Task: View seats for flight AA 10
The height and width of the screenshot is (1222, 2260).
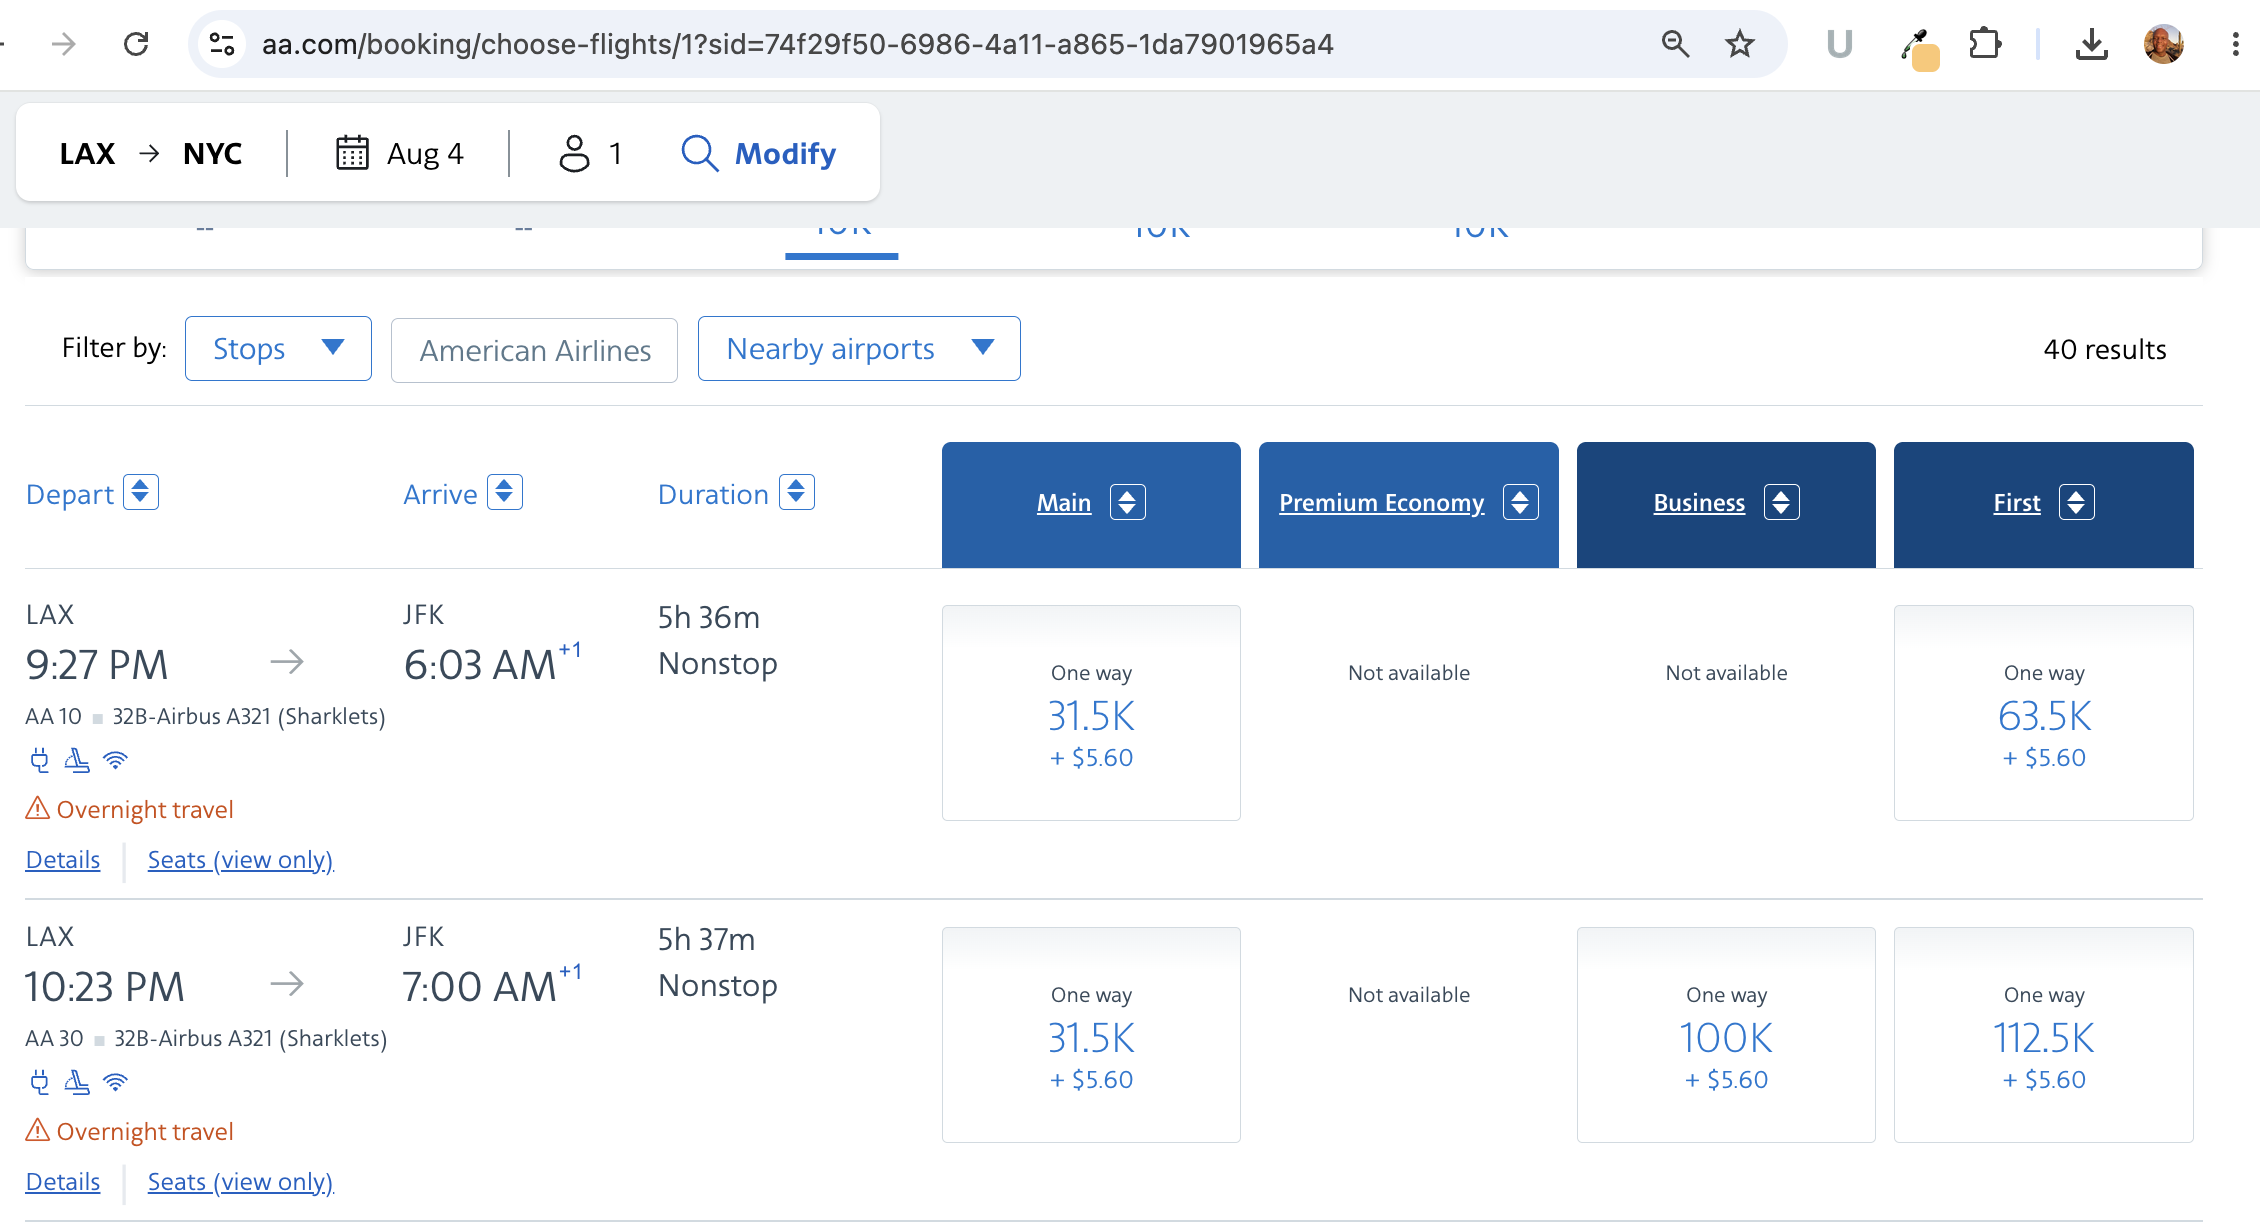Action: pyautogui.click(x=240, y=860)
